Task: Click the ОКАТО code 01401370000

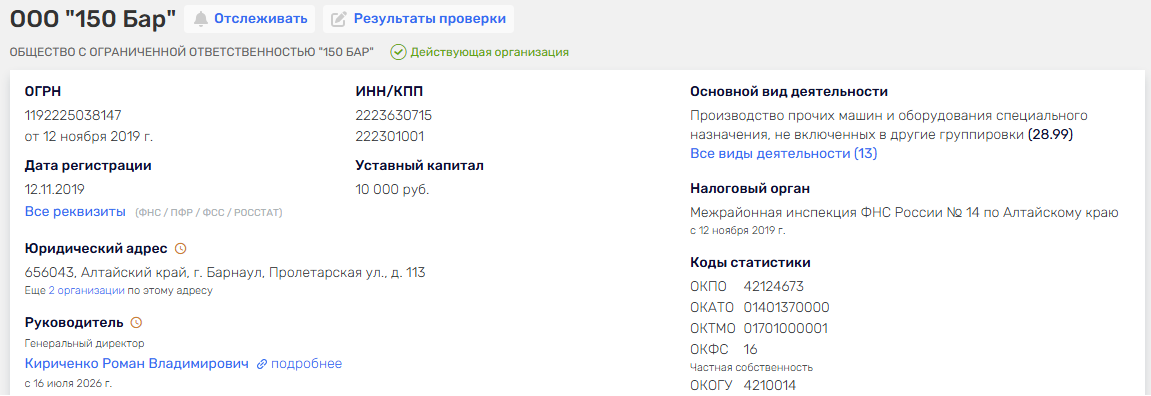Action: coord(786,307)
